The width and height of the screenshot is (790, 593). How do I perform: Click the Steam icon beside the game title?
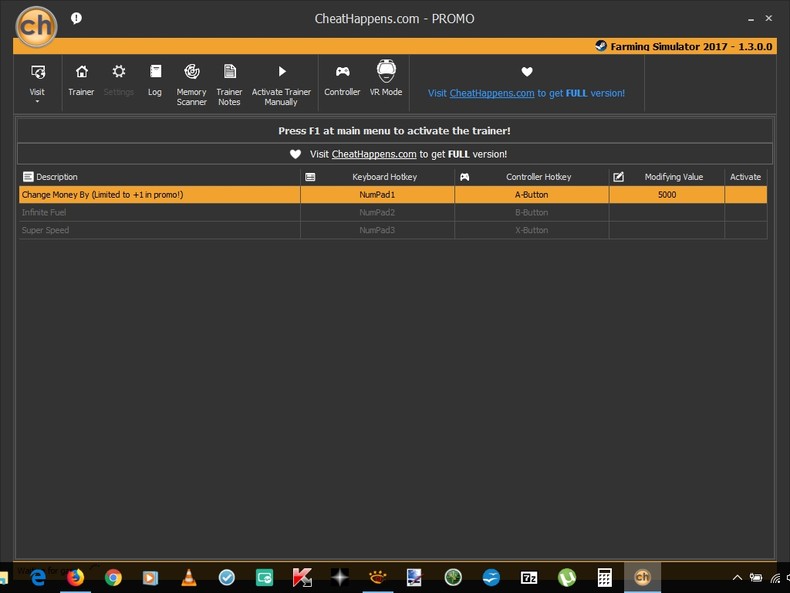[x=601, y=46]
